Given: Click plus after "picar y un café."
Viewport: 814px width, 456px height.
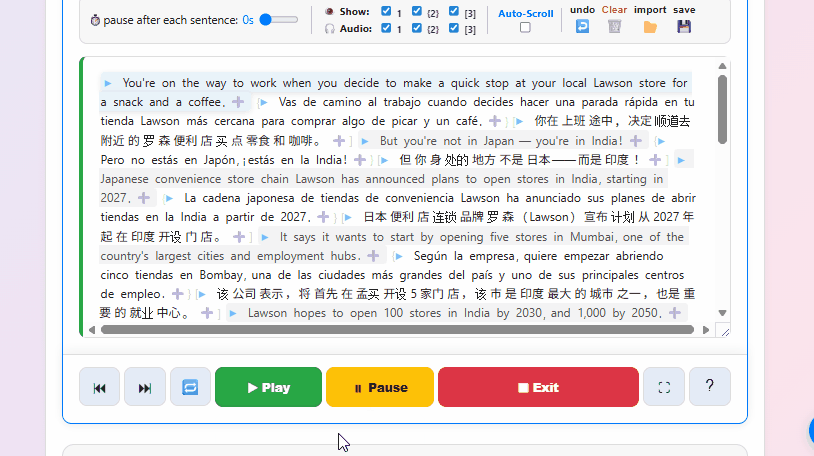Looking at the screenshot, I should (x=495, y=121).
